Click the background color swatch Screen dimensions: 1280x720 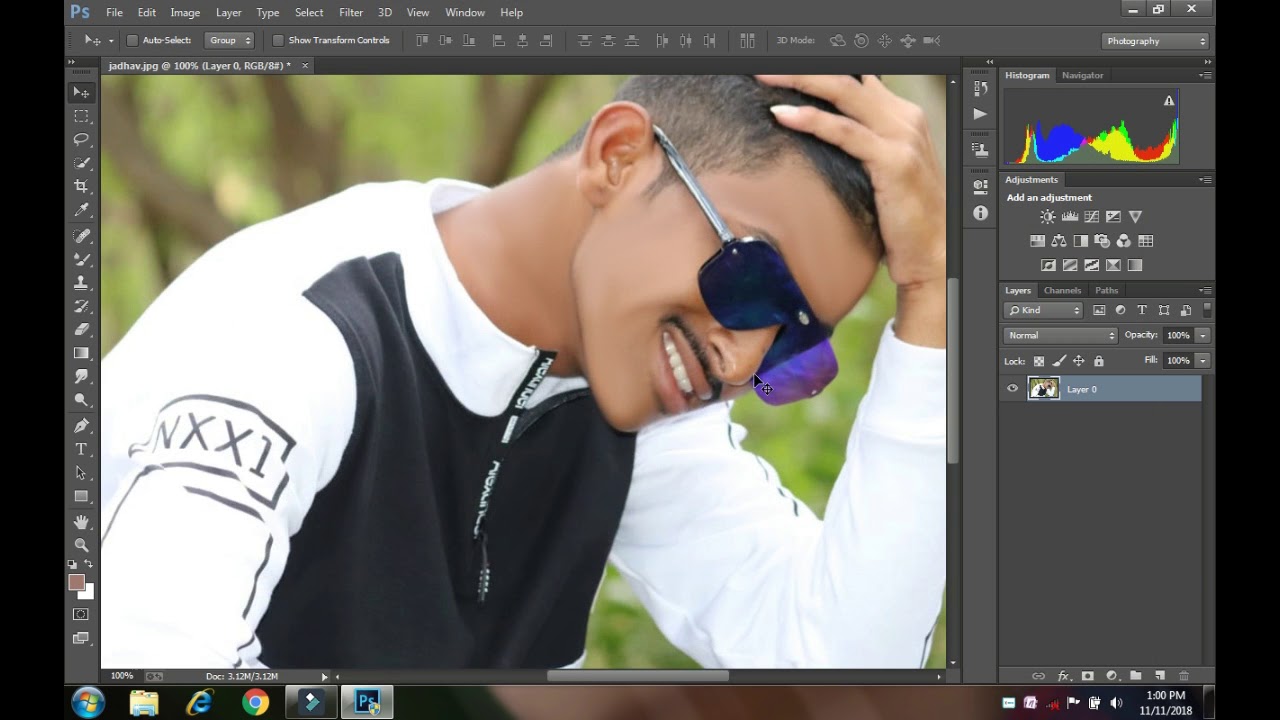click(x=88, y=592)
